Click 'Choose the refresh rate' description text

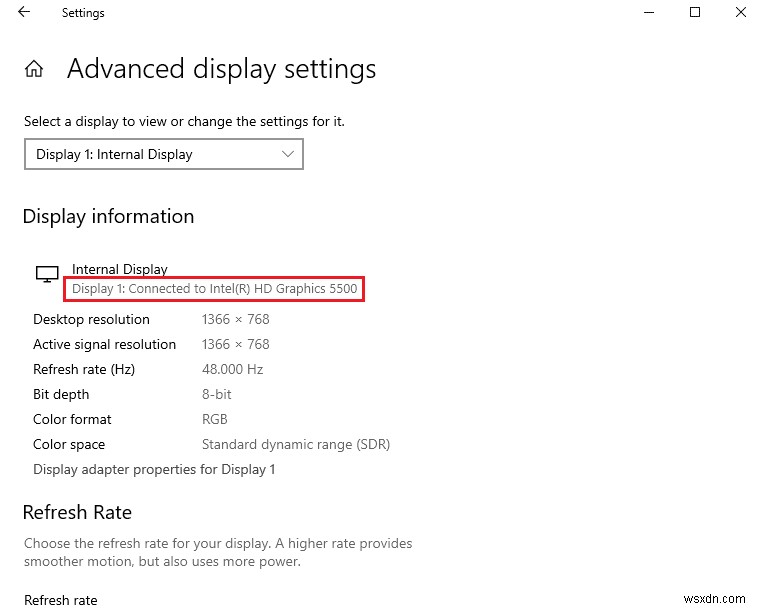point(218,552)
